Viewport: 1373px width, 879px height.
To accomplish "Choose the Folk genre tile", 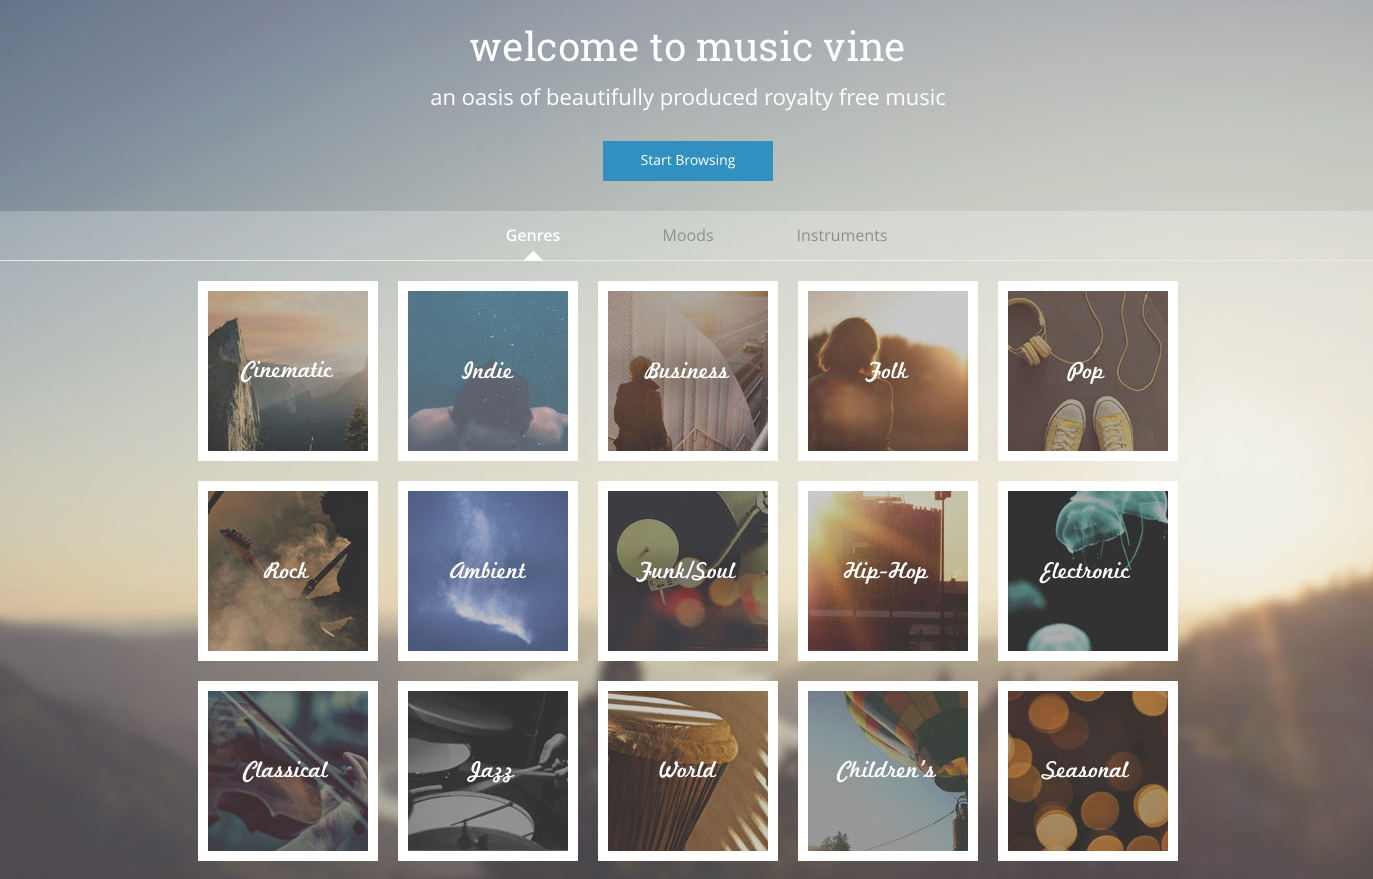I will (x=888, y=371).
